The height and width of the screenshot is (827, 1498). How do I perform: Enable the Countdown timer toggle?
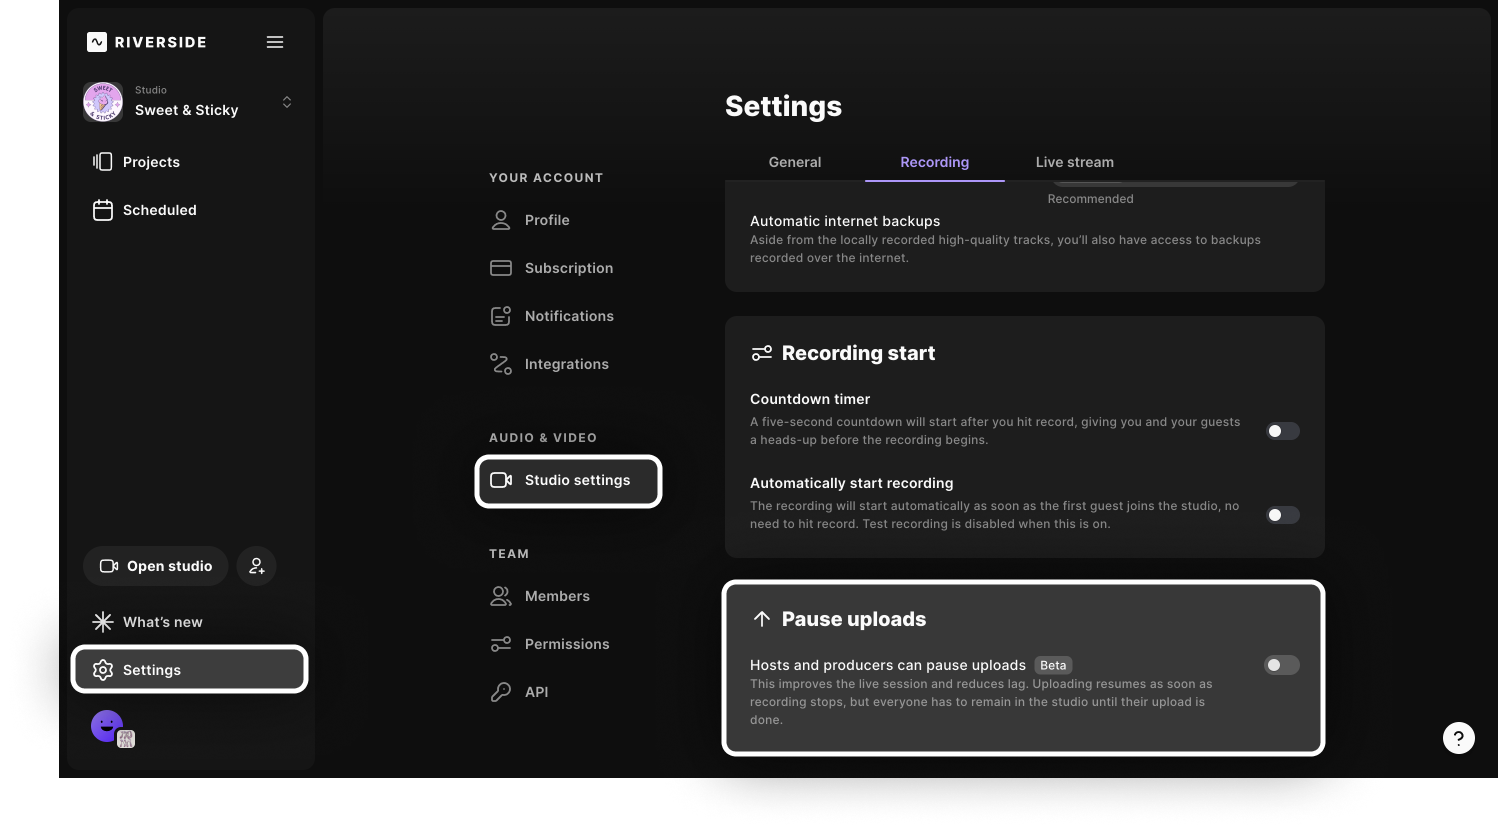1282,431
